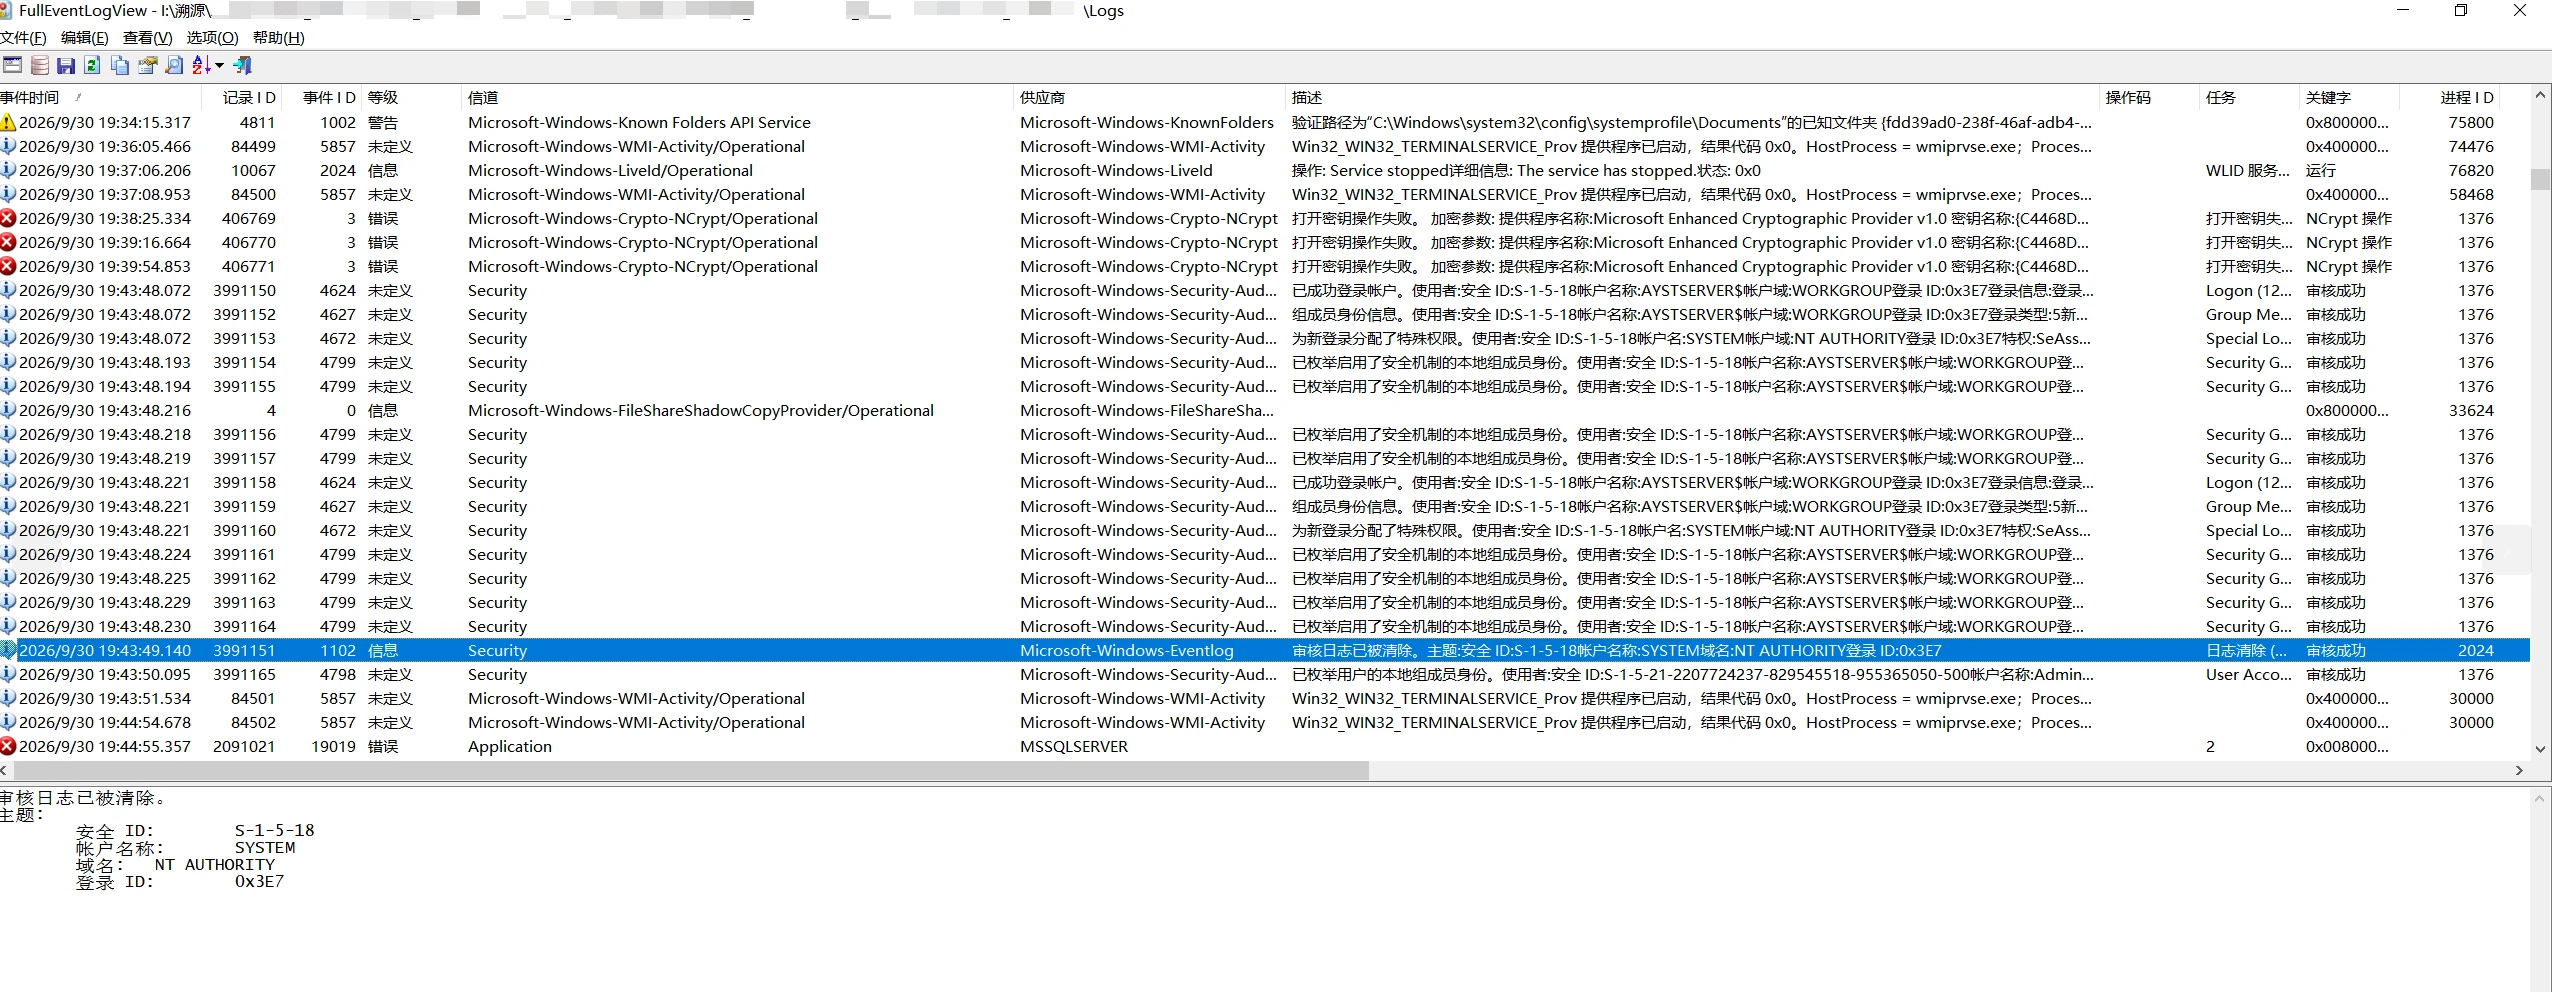The width and height of the screenshot is (2552, 992).
Task: Click the 信道 column header
Action: (737, 98)
